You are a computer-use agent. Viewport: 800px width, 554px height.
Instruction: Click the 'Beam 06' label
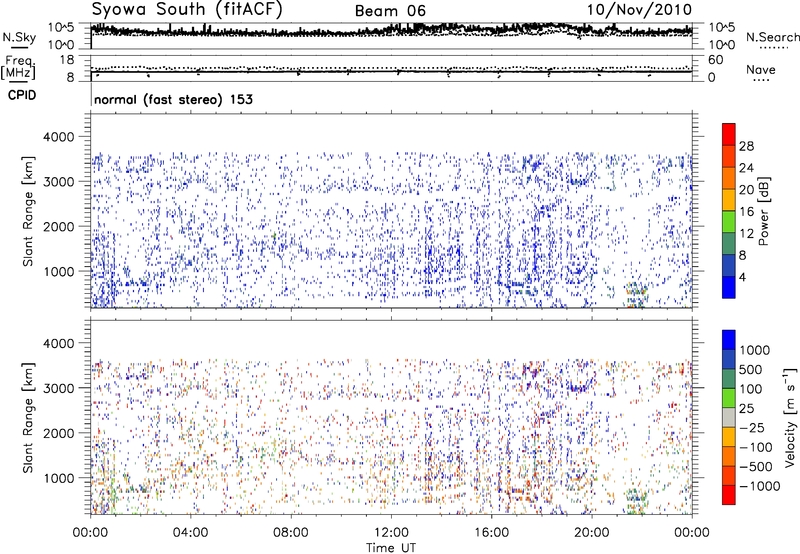click(390, 11)
